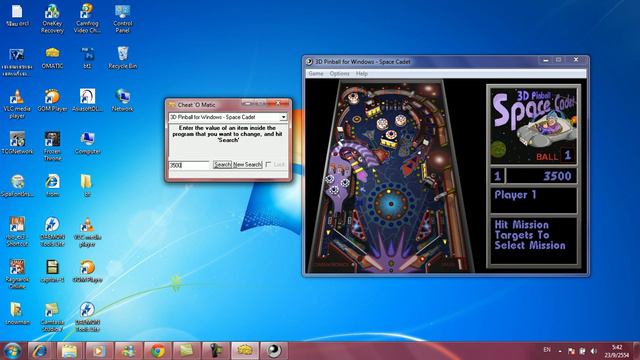640x360 pixels.
Task: Switch to 3D Pinball taskbar button
Action: [274, 351]
